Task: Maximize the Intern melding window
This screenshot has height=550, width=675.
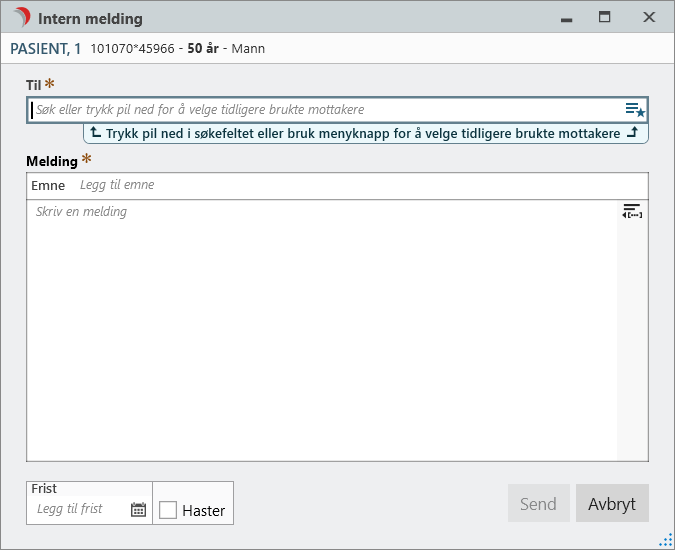Action: [x=604, y=17]
